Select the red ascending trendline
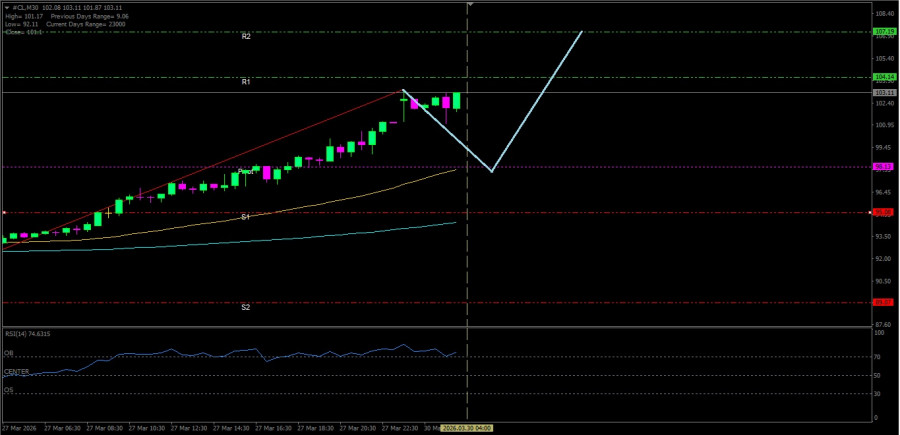900x435 pixels. pyautogui.click(x=250, y=151)
